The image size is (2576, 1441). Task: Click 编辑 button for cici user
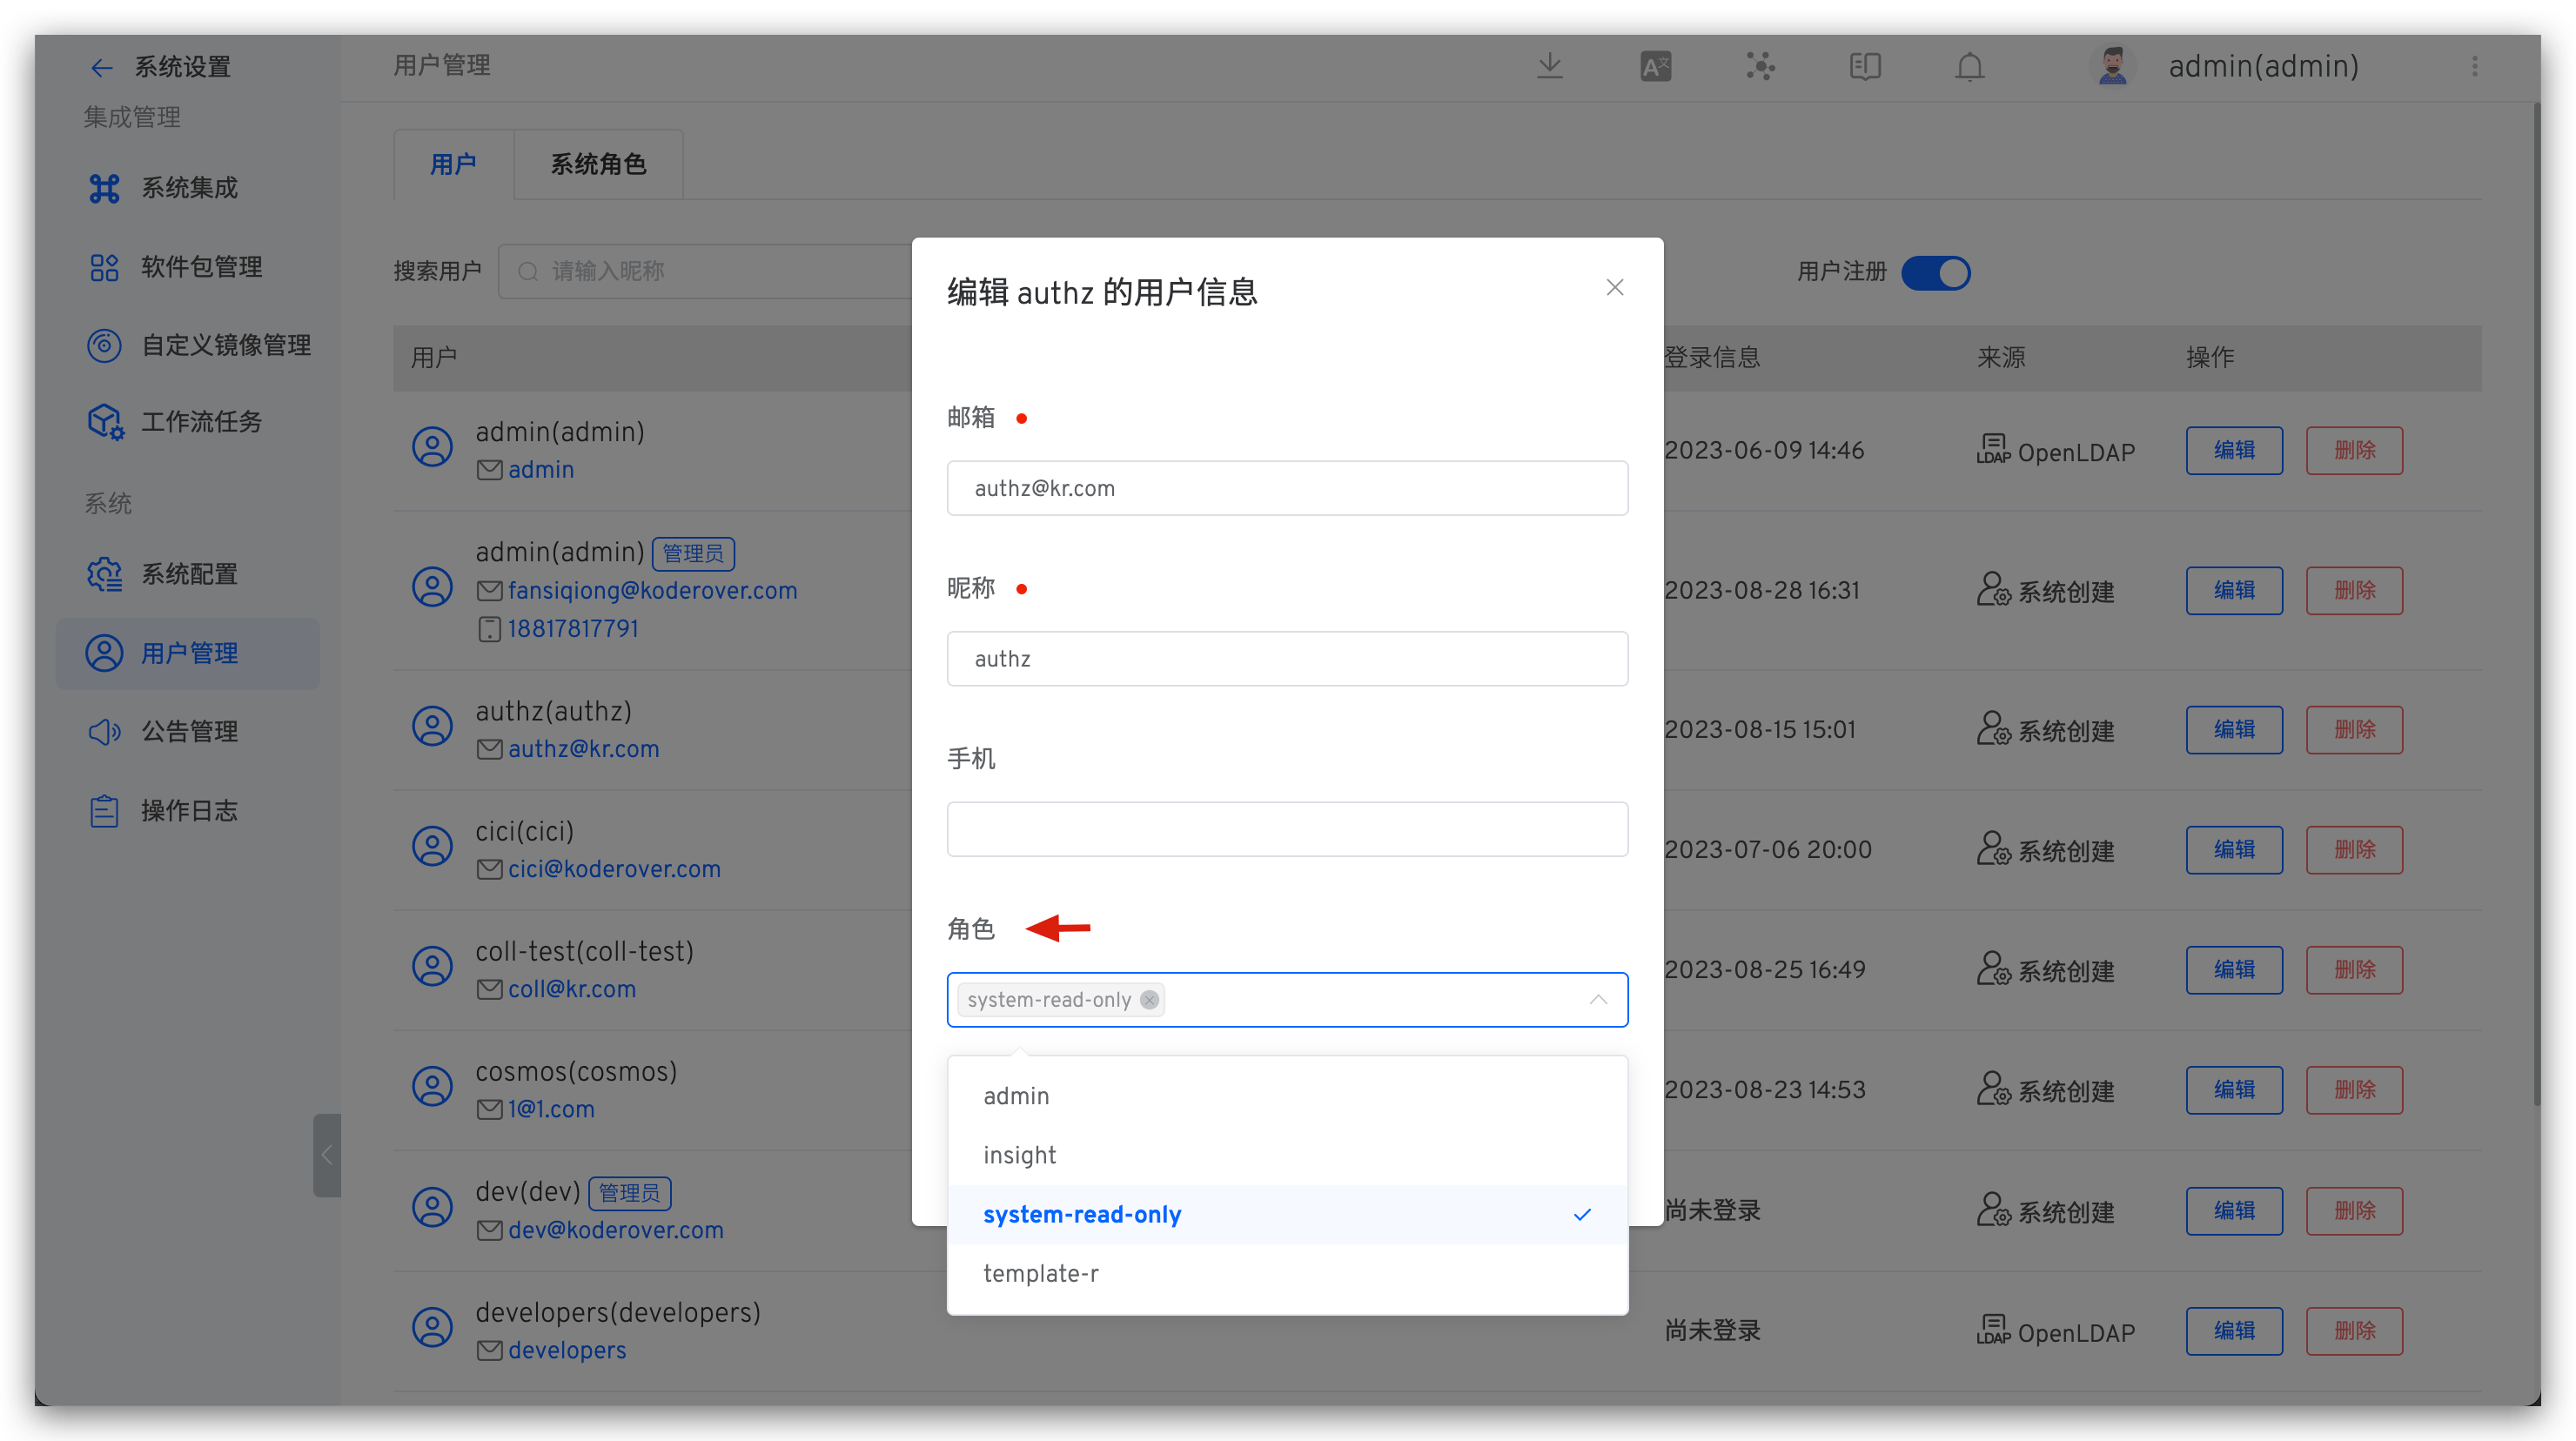pos(2233,849)
